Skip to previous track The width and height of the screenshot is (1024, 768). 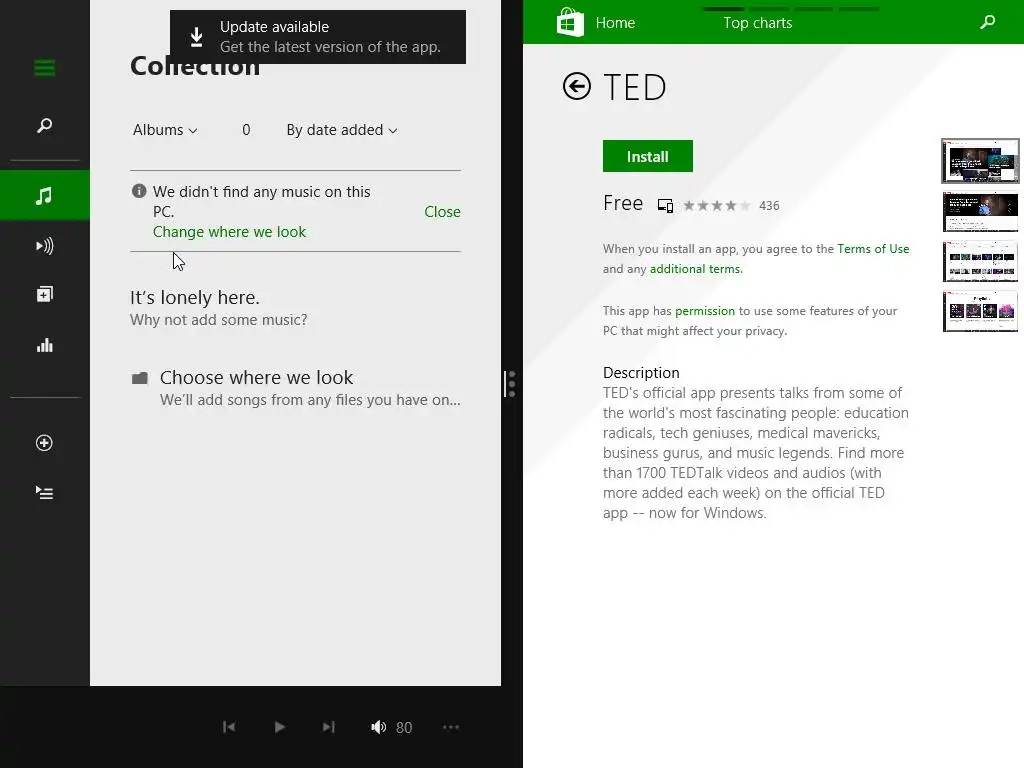point(229,727)
